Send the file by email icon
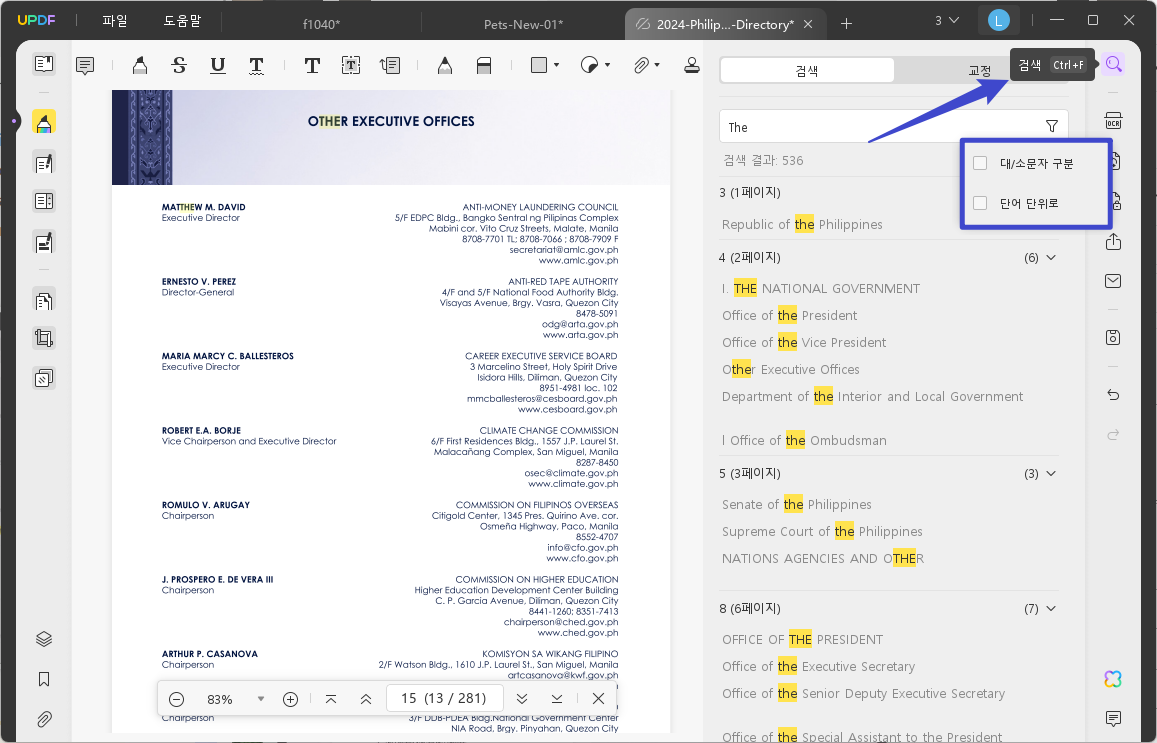 (x=1113, y=281)
